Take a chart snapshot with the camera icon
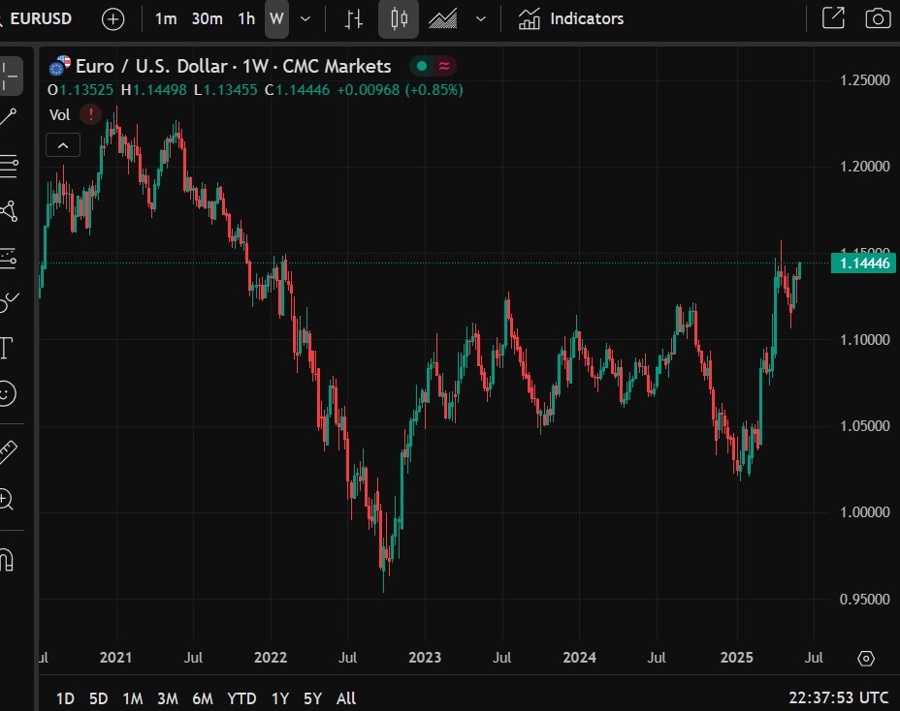This screenshot has height=711, width=900. [877, 18]
